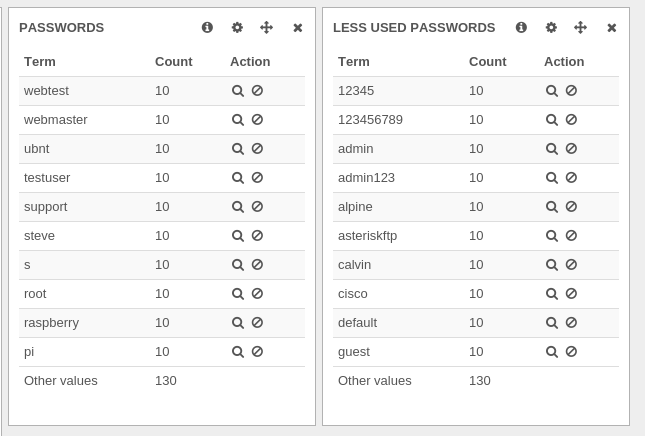The height and width of the screenshot is (436, 645).
Task: Filter by root using magnifier icon
Action: point(238,294)
